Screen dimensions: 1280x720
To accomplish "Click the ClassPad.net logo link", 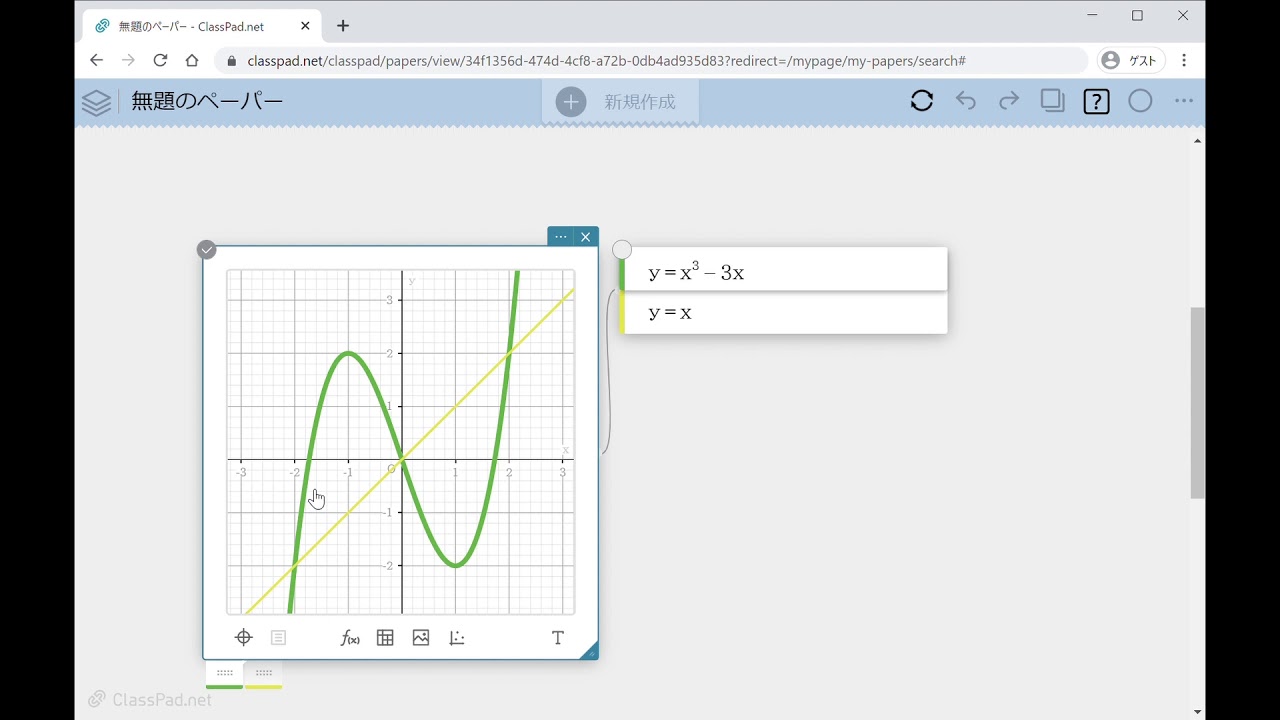I will point(150,700).
